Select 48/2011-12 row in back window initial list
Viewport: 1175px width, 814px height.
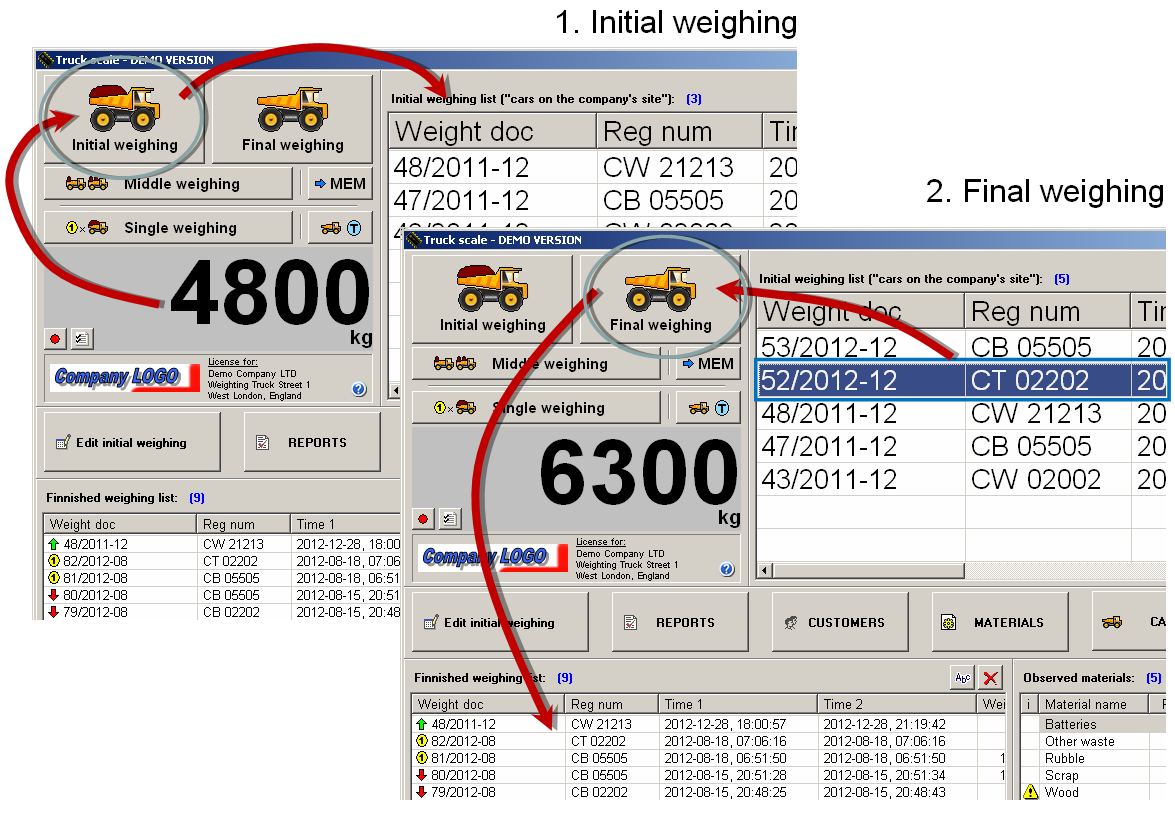592,167
